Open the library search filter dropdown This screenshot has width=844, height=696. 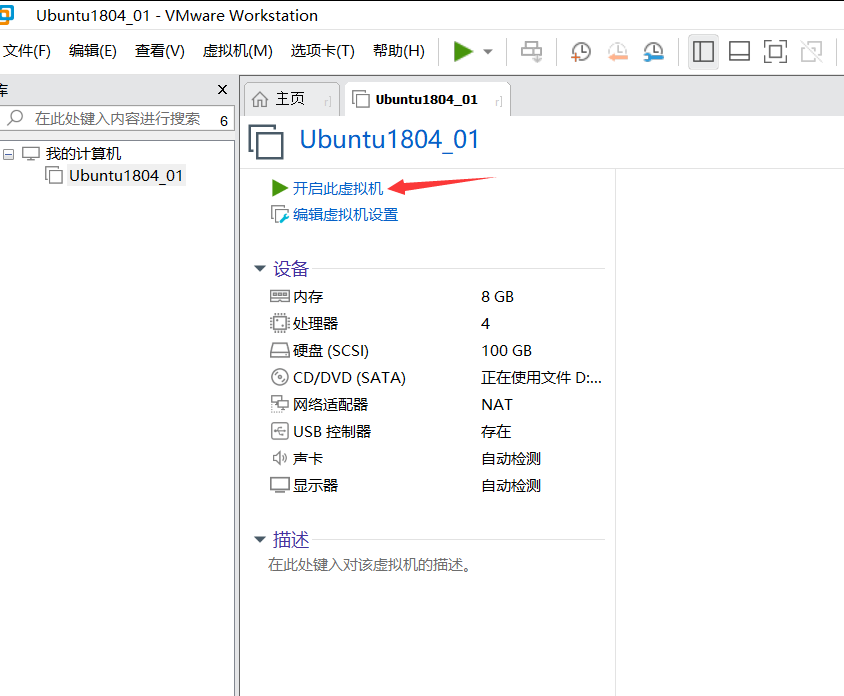pyautogui.click(x=223, y=121)
